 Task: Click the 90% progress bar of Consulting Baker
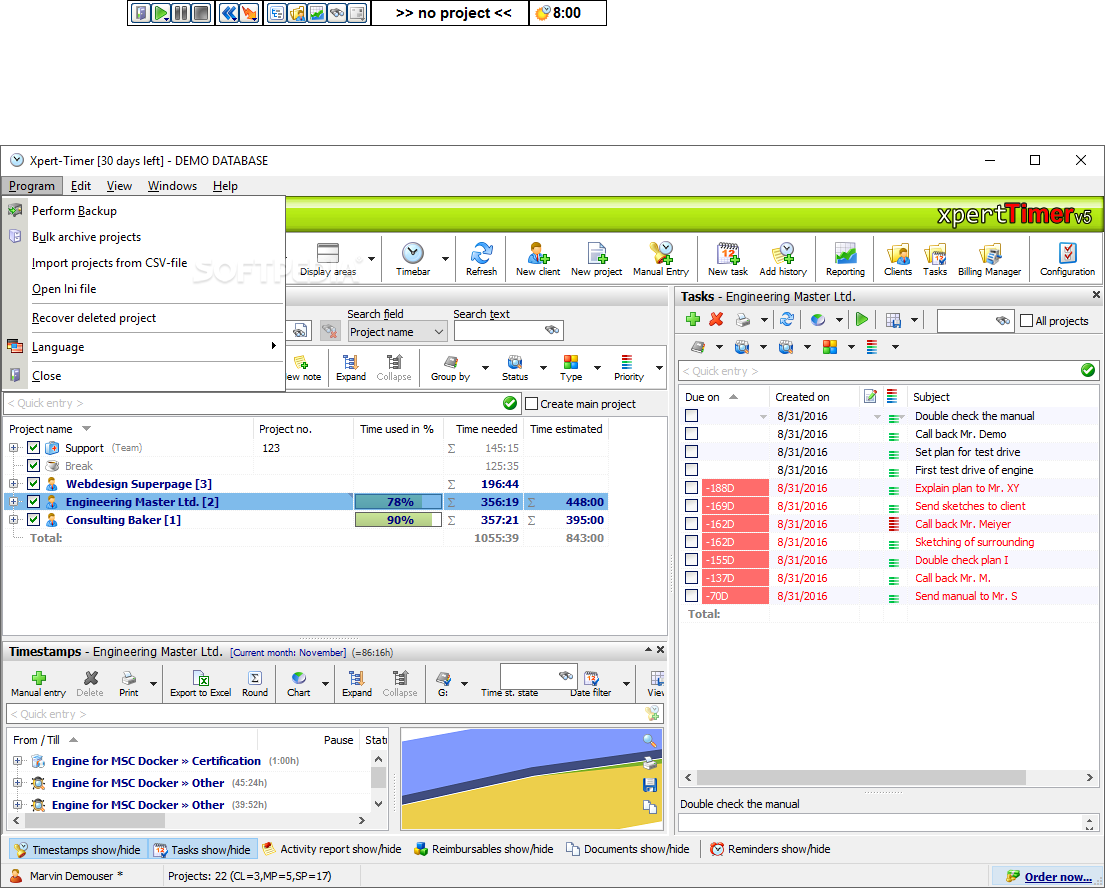click(x=398, y=520)
